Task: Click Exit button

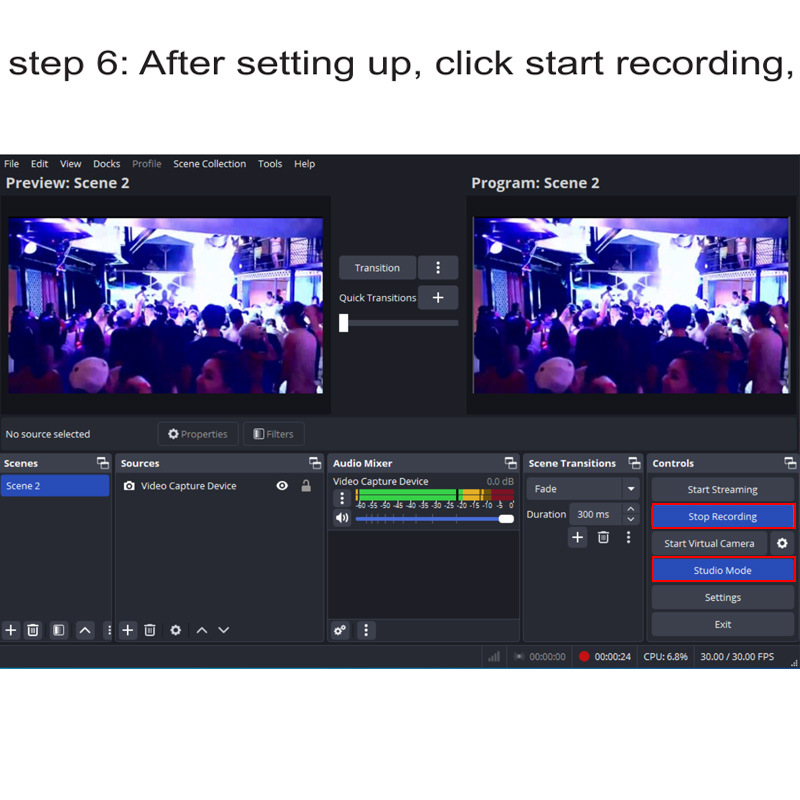Action: pos(722,624)
